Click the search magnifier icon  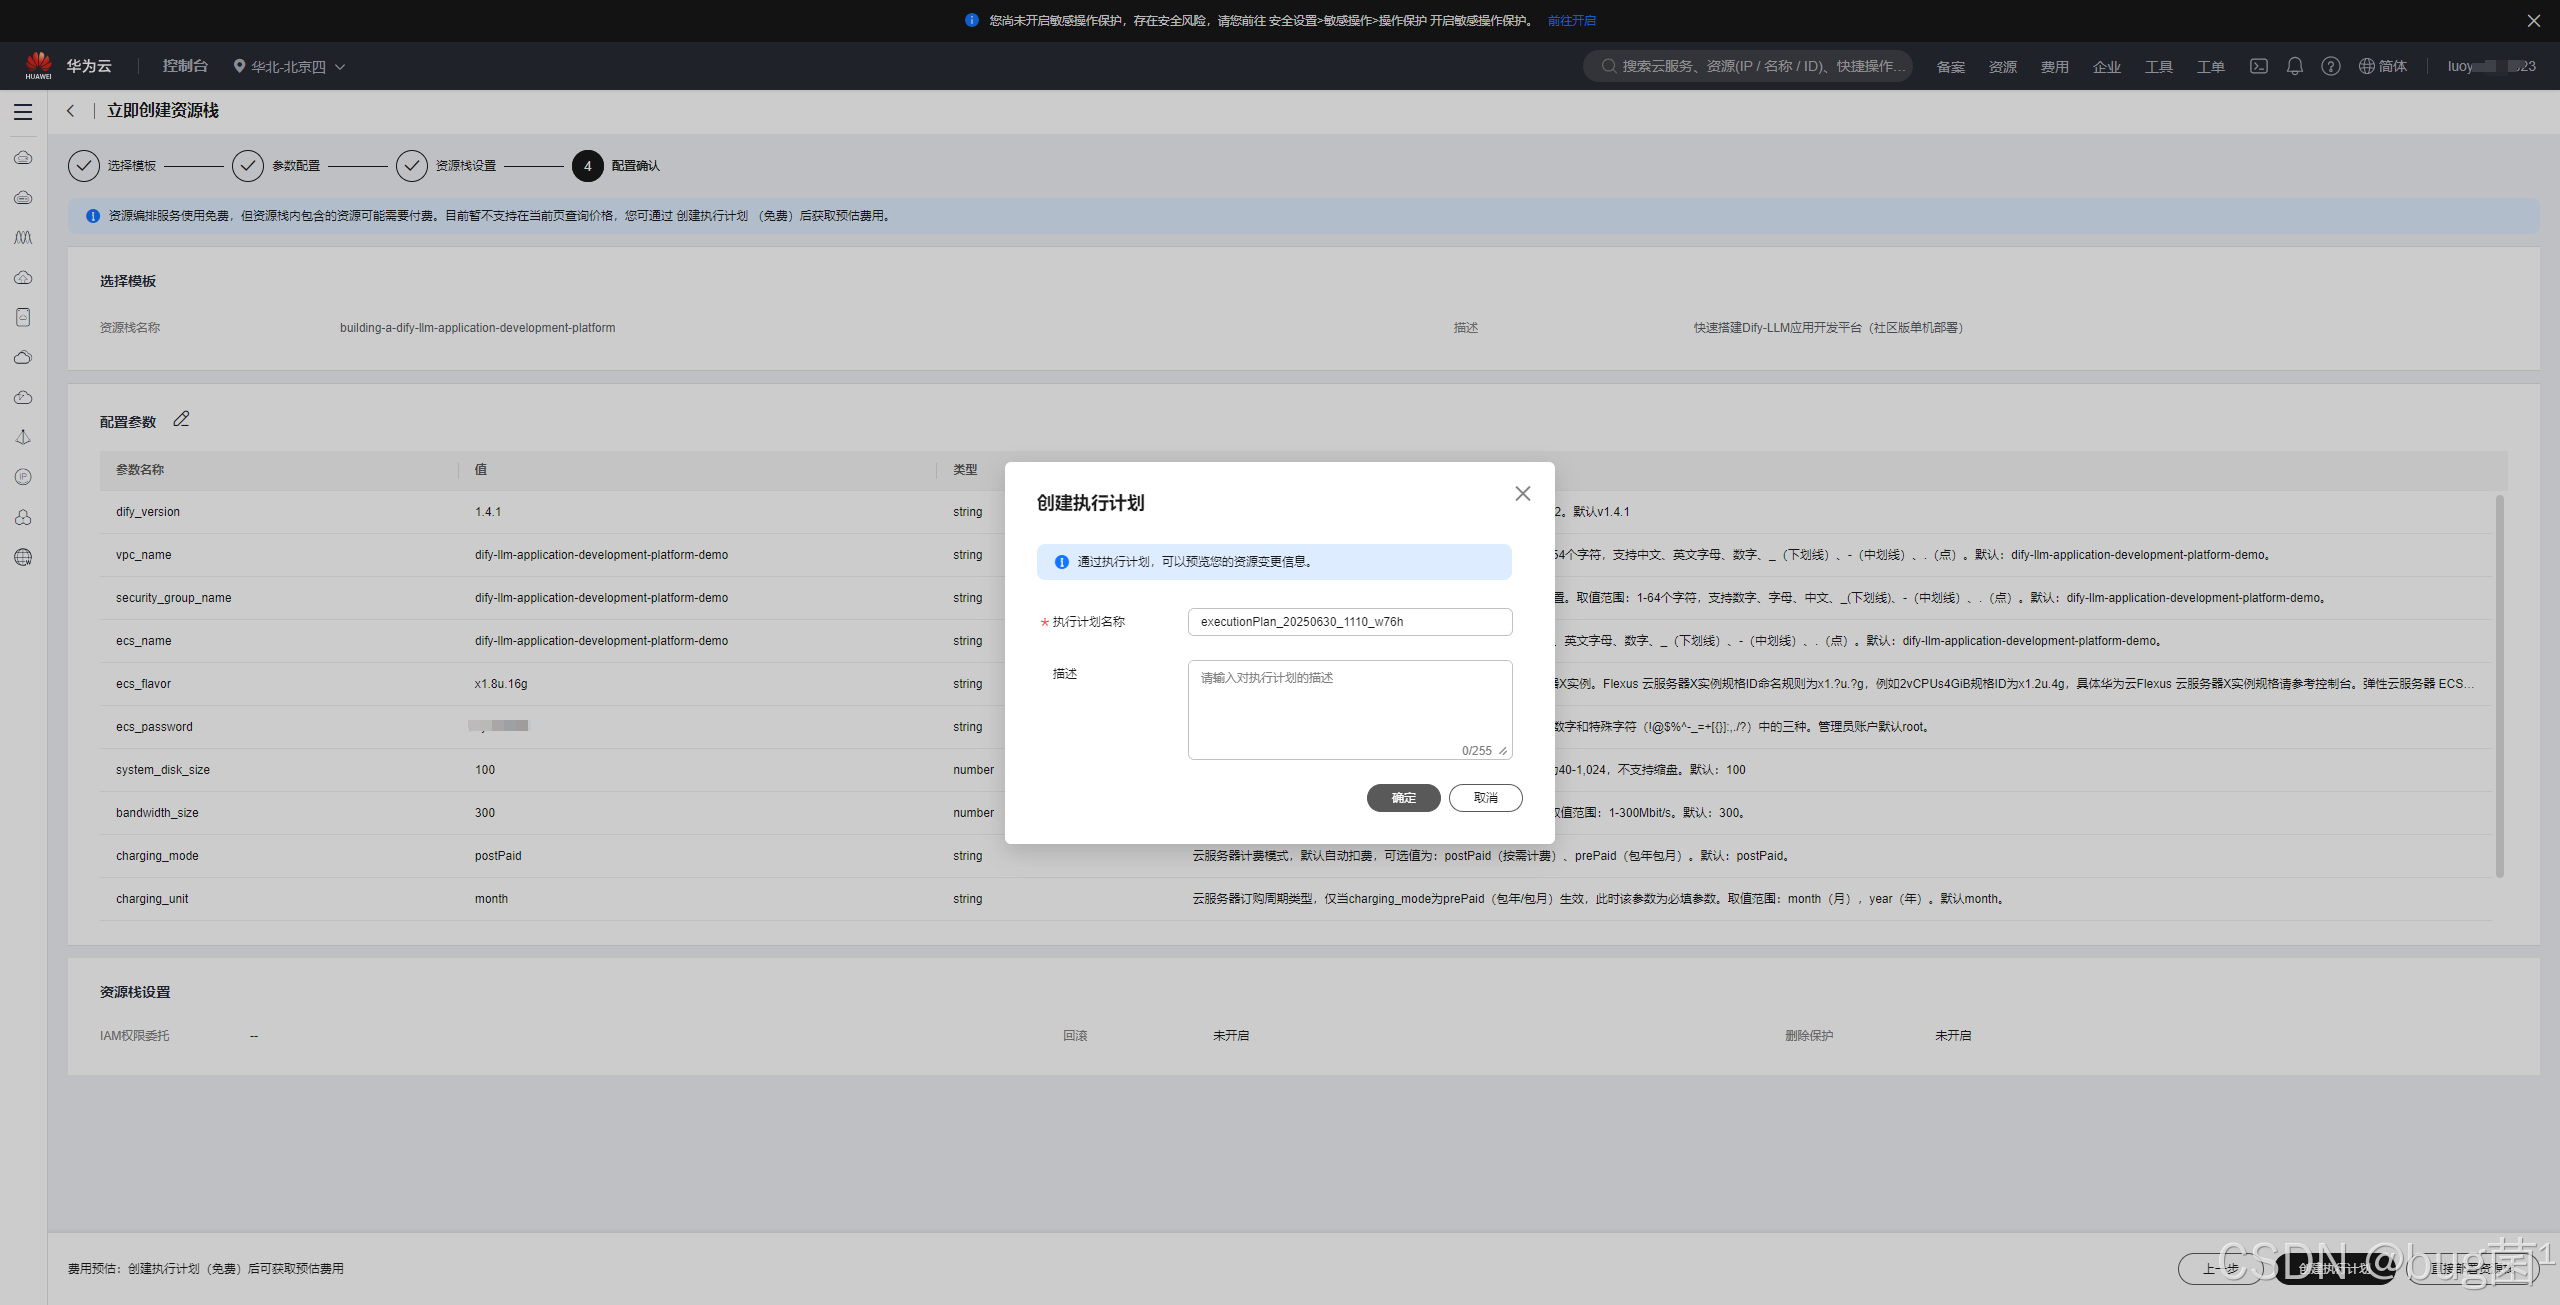pos(1608,66)
